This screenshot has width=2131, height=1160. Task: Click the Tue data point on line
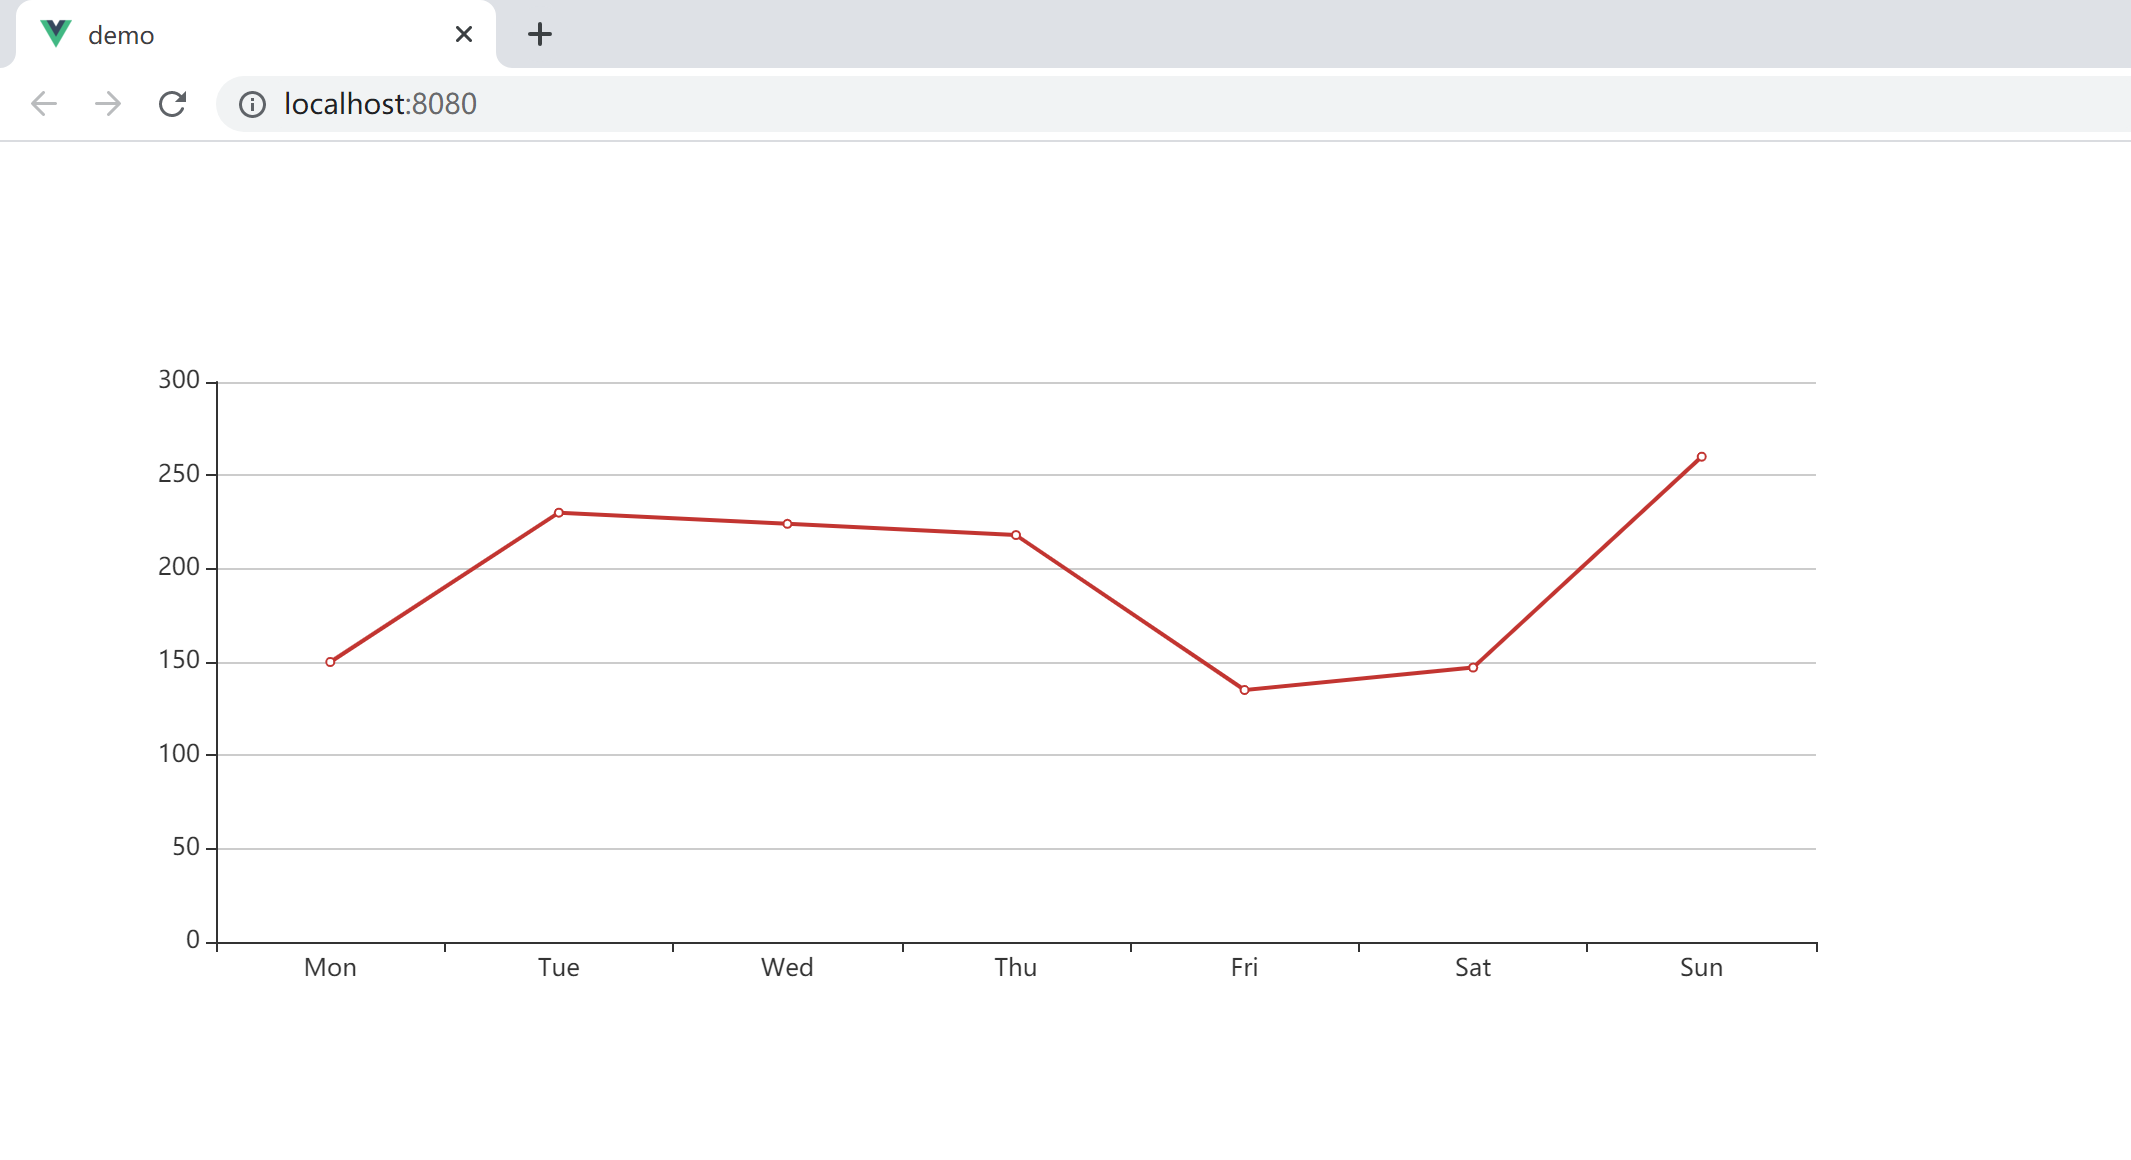[559, 513]
